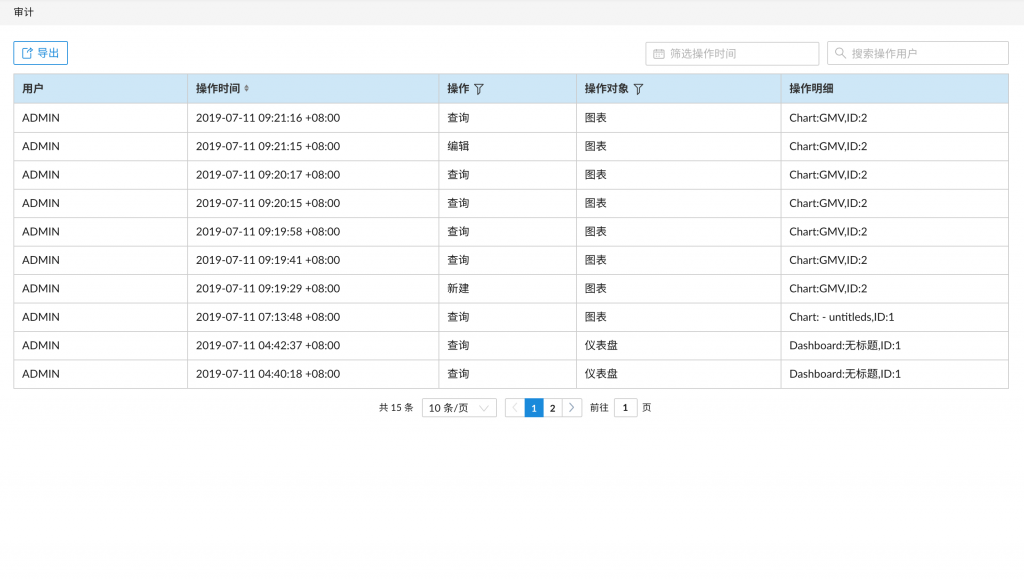This screenshot has width=1024, height=580.
Task: Sort by 操作时间 using sort arrows
Action: point(247,89)
